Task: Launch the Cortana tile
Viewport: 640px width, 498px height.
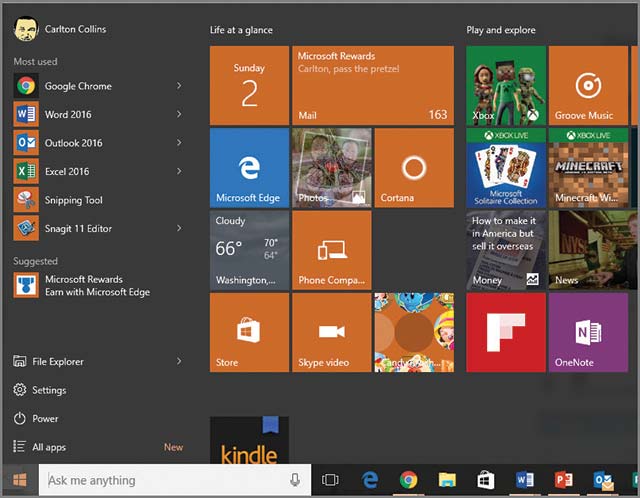Action: click(413, 167)
